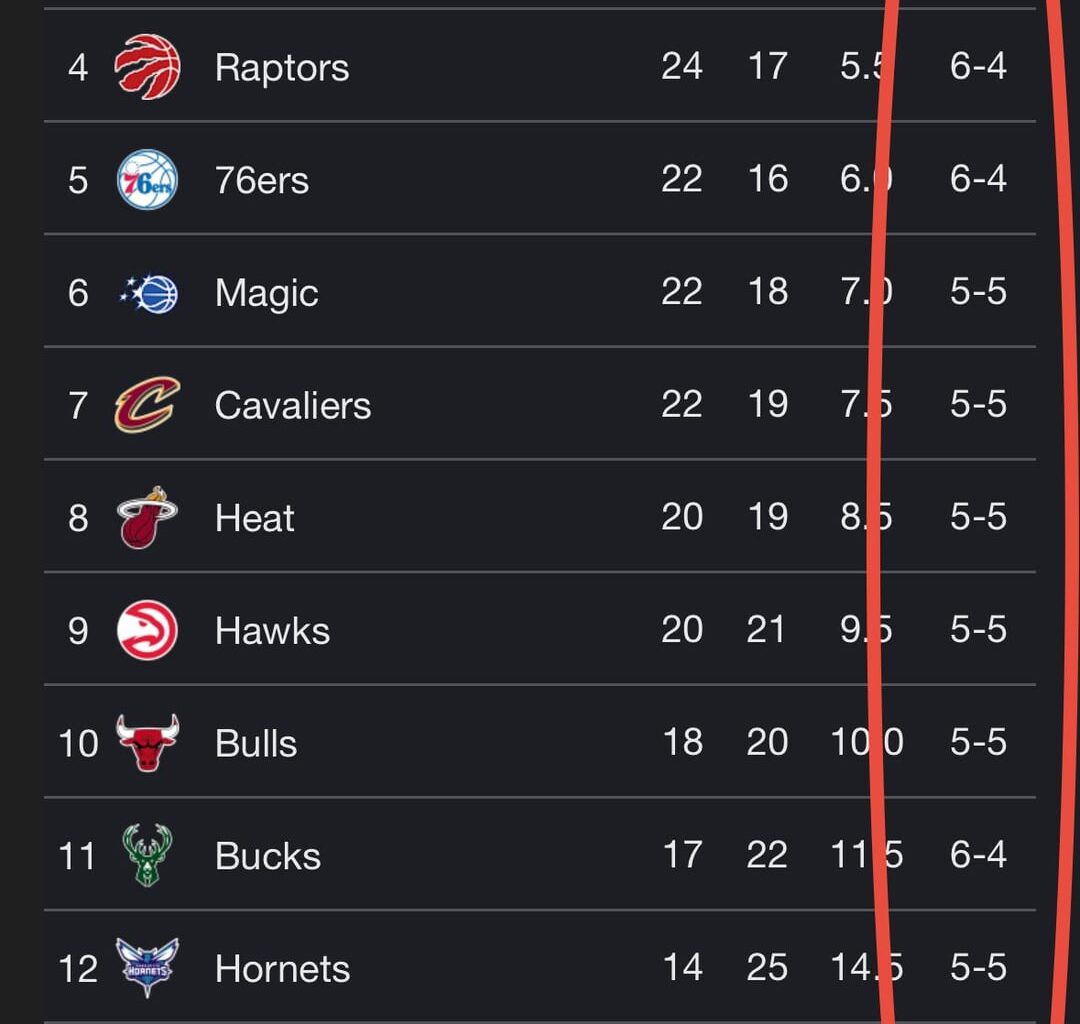Open the Raptors team name link
This screenshot has width=1080, height=1024.
(281, 67)
